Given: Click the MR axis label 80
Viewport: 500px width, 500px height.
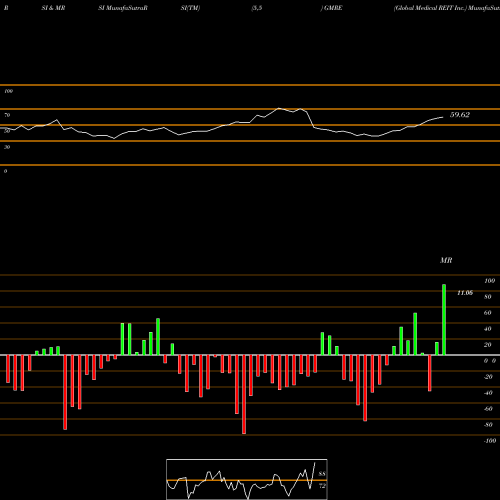Looking at the screenshot, I should [488, 297].
